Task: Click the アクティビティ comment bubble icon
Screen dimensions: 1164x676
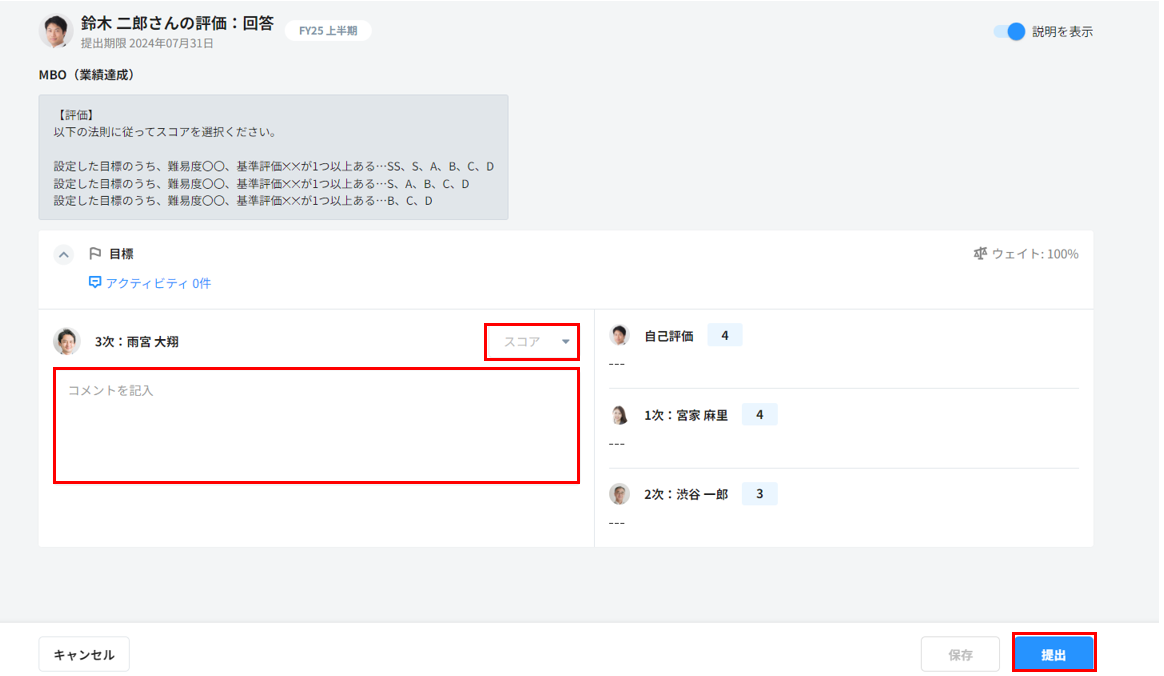Action: pyautogui.click(x=95, y=283)
